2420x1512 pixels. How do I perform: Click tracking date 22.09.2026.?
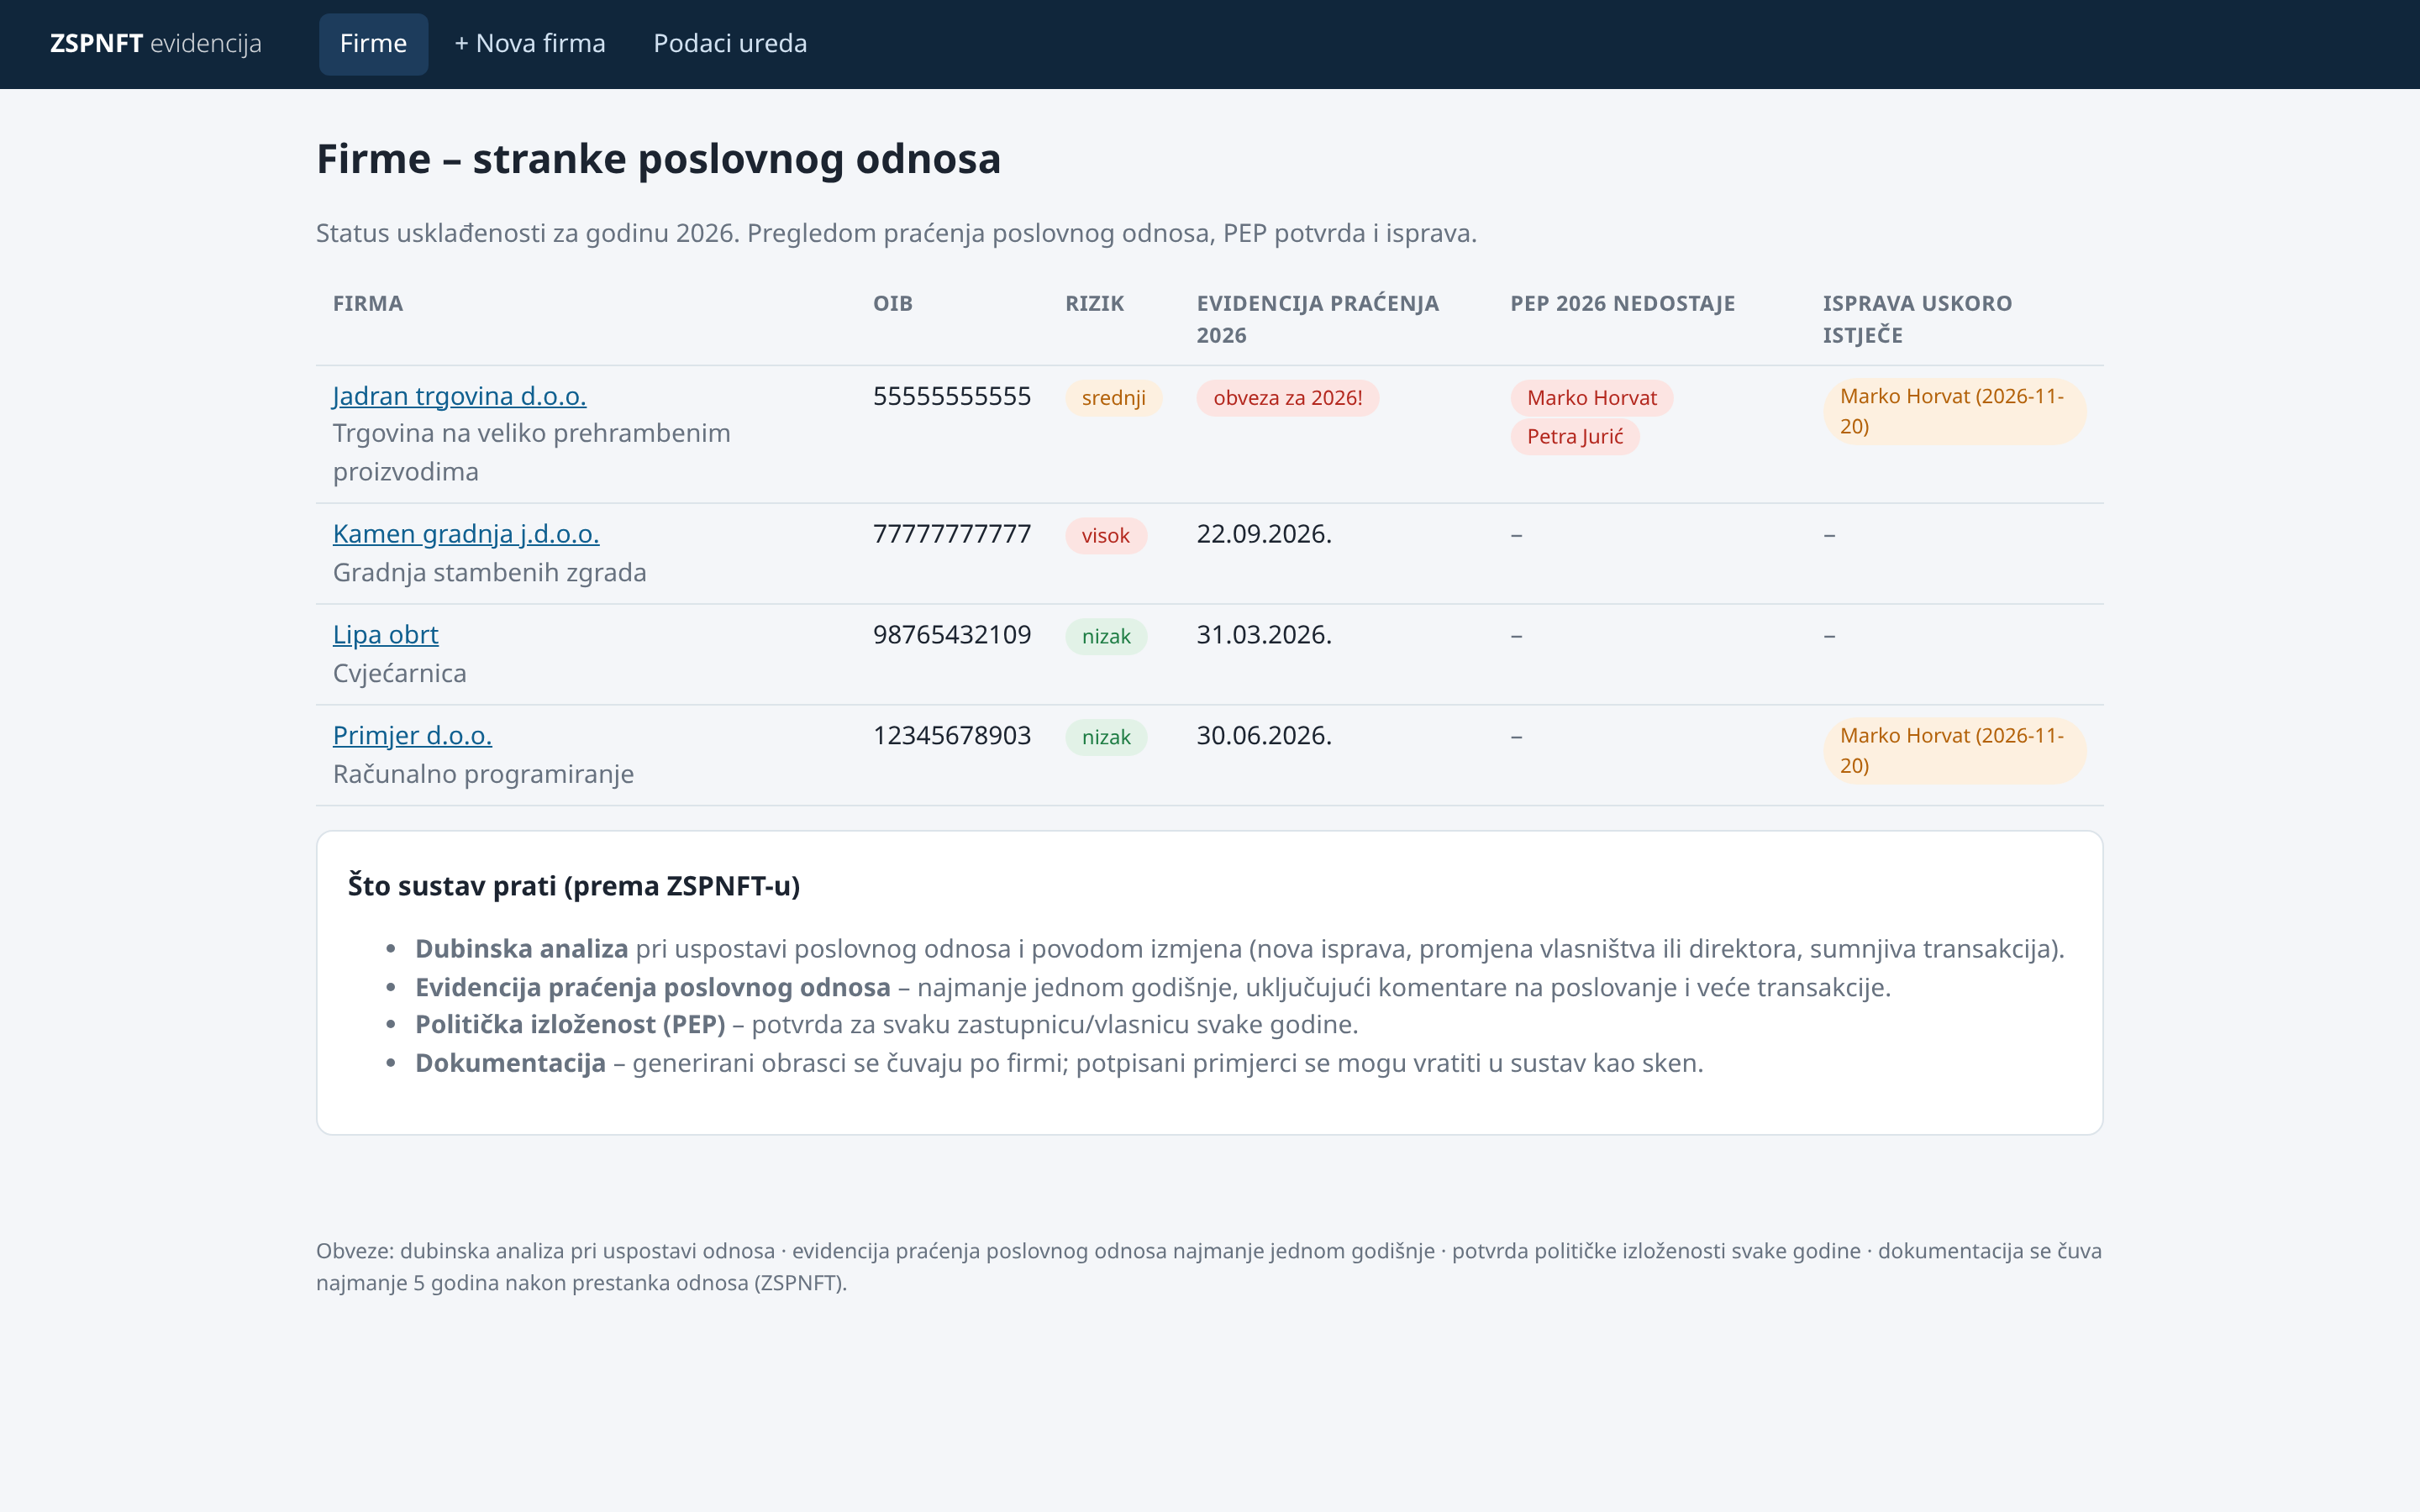coord(1264,534)
